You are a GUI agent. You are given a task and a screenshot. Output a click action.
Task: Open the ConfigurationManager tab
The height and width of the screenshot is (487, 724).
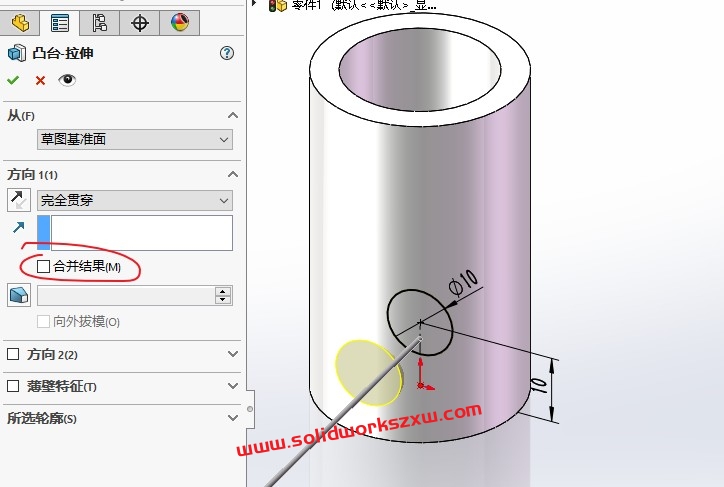(99, 23)
